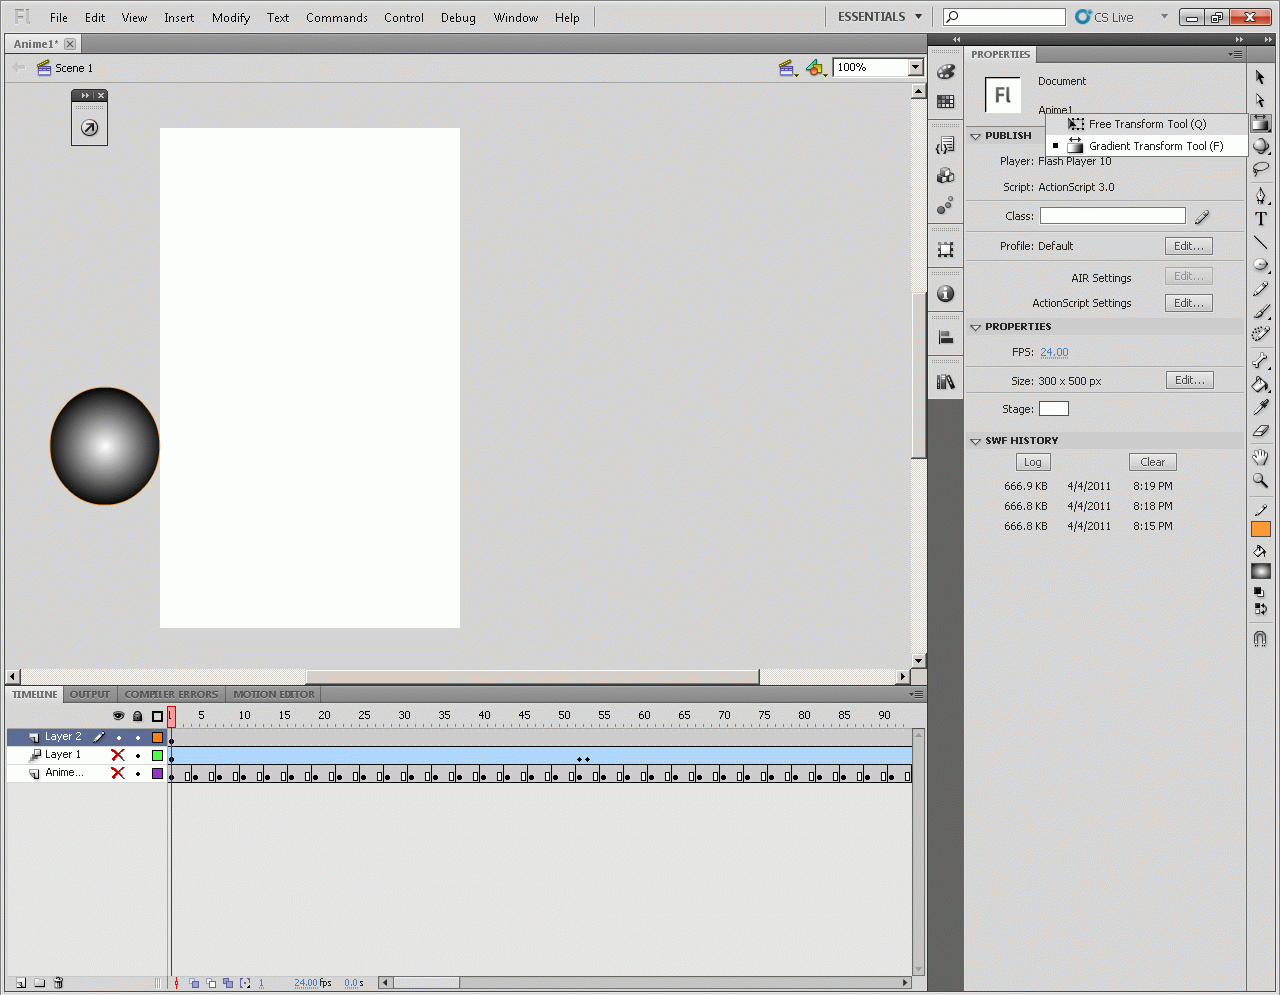Viewport: 1280px width, 995px height.
Task: Open the Info panel icon
Action: pyautogui.click(x=945, y=294)
